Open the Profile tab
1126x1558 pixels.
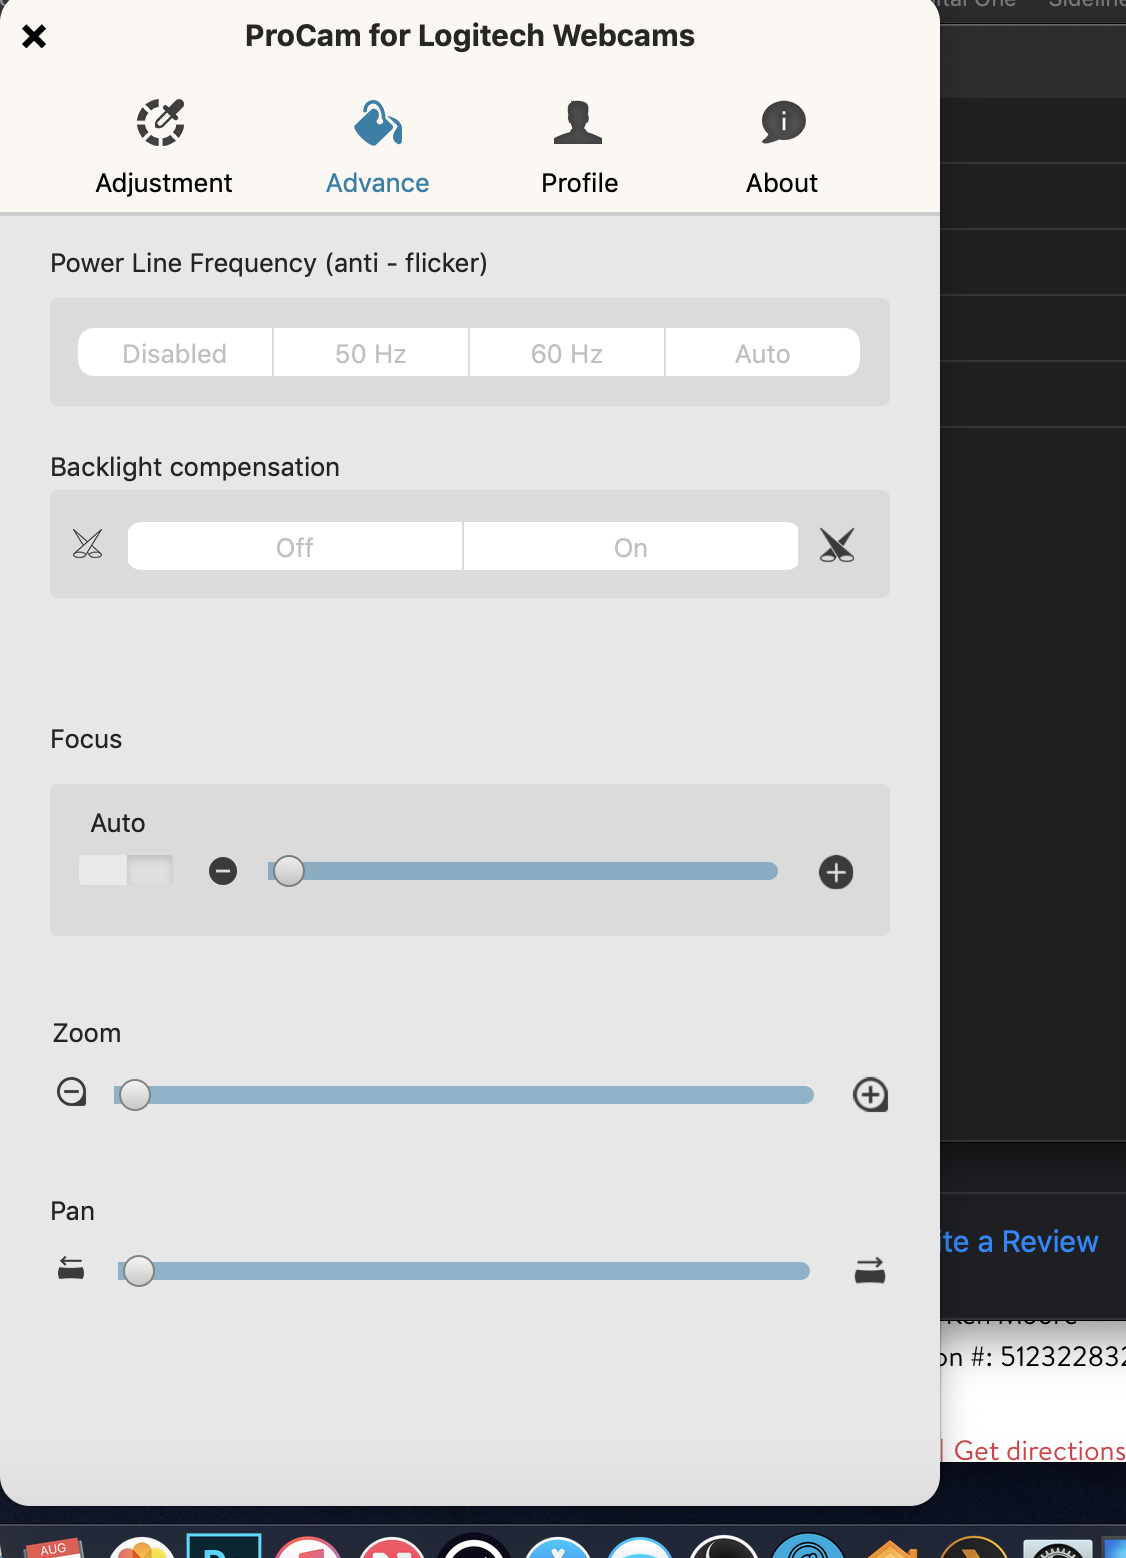pyautogui.click(x=579, y=148)
